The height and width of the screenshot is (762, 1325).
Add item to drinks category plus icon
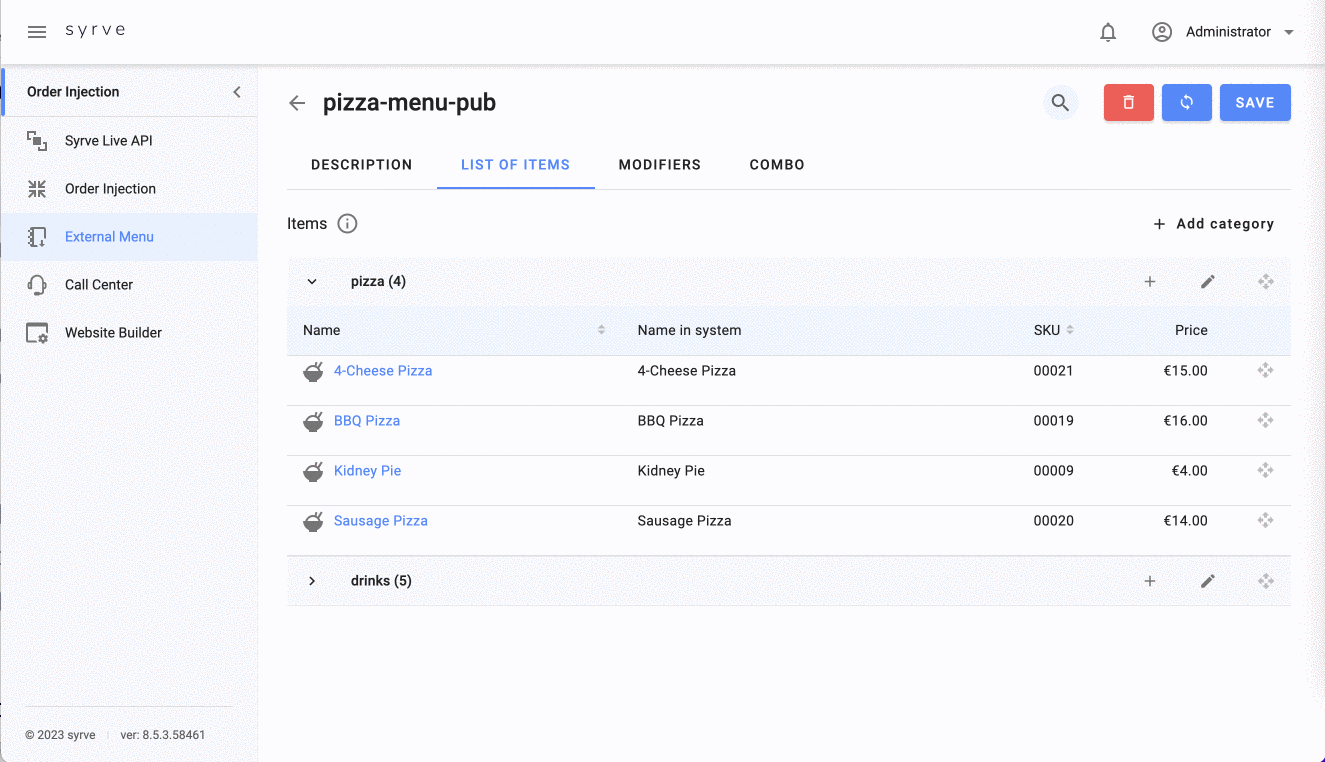pos(1149,581)
